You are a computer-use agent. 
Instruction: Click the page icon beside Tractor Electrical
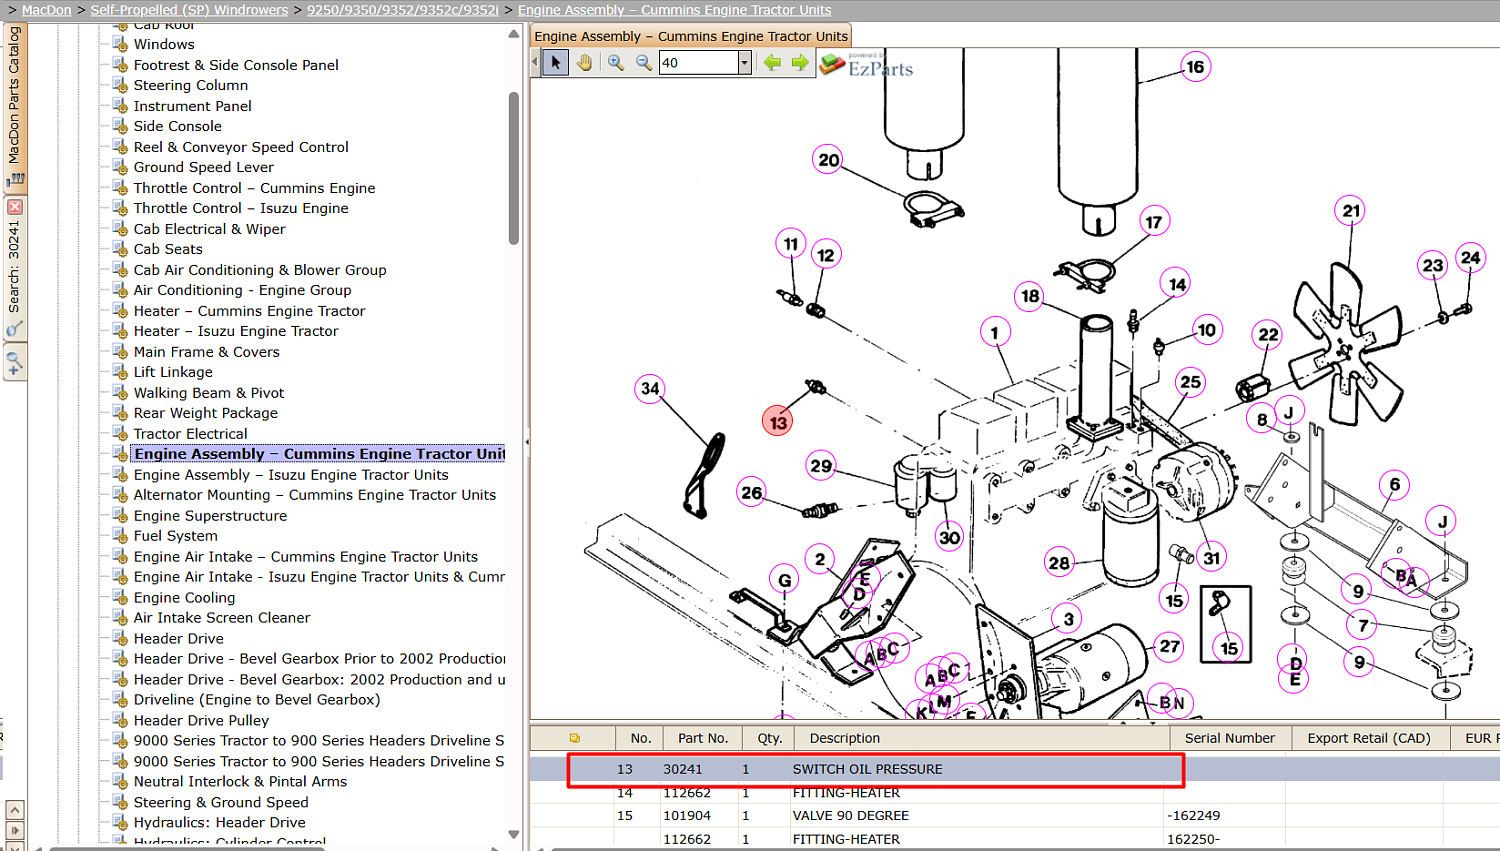[120, 434]
